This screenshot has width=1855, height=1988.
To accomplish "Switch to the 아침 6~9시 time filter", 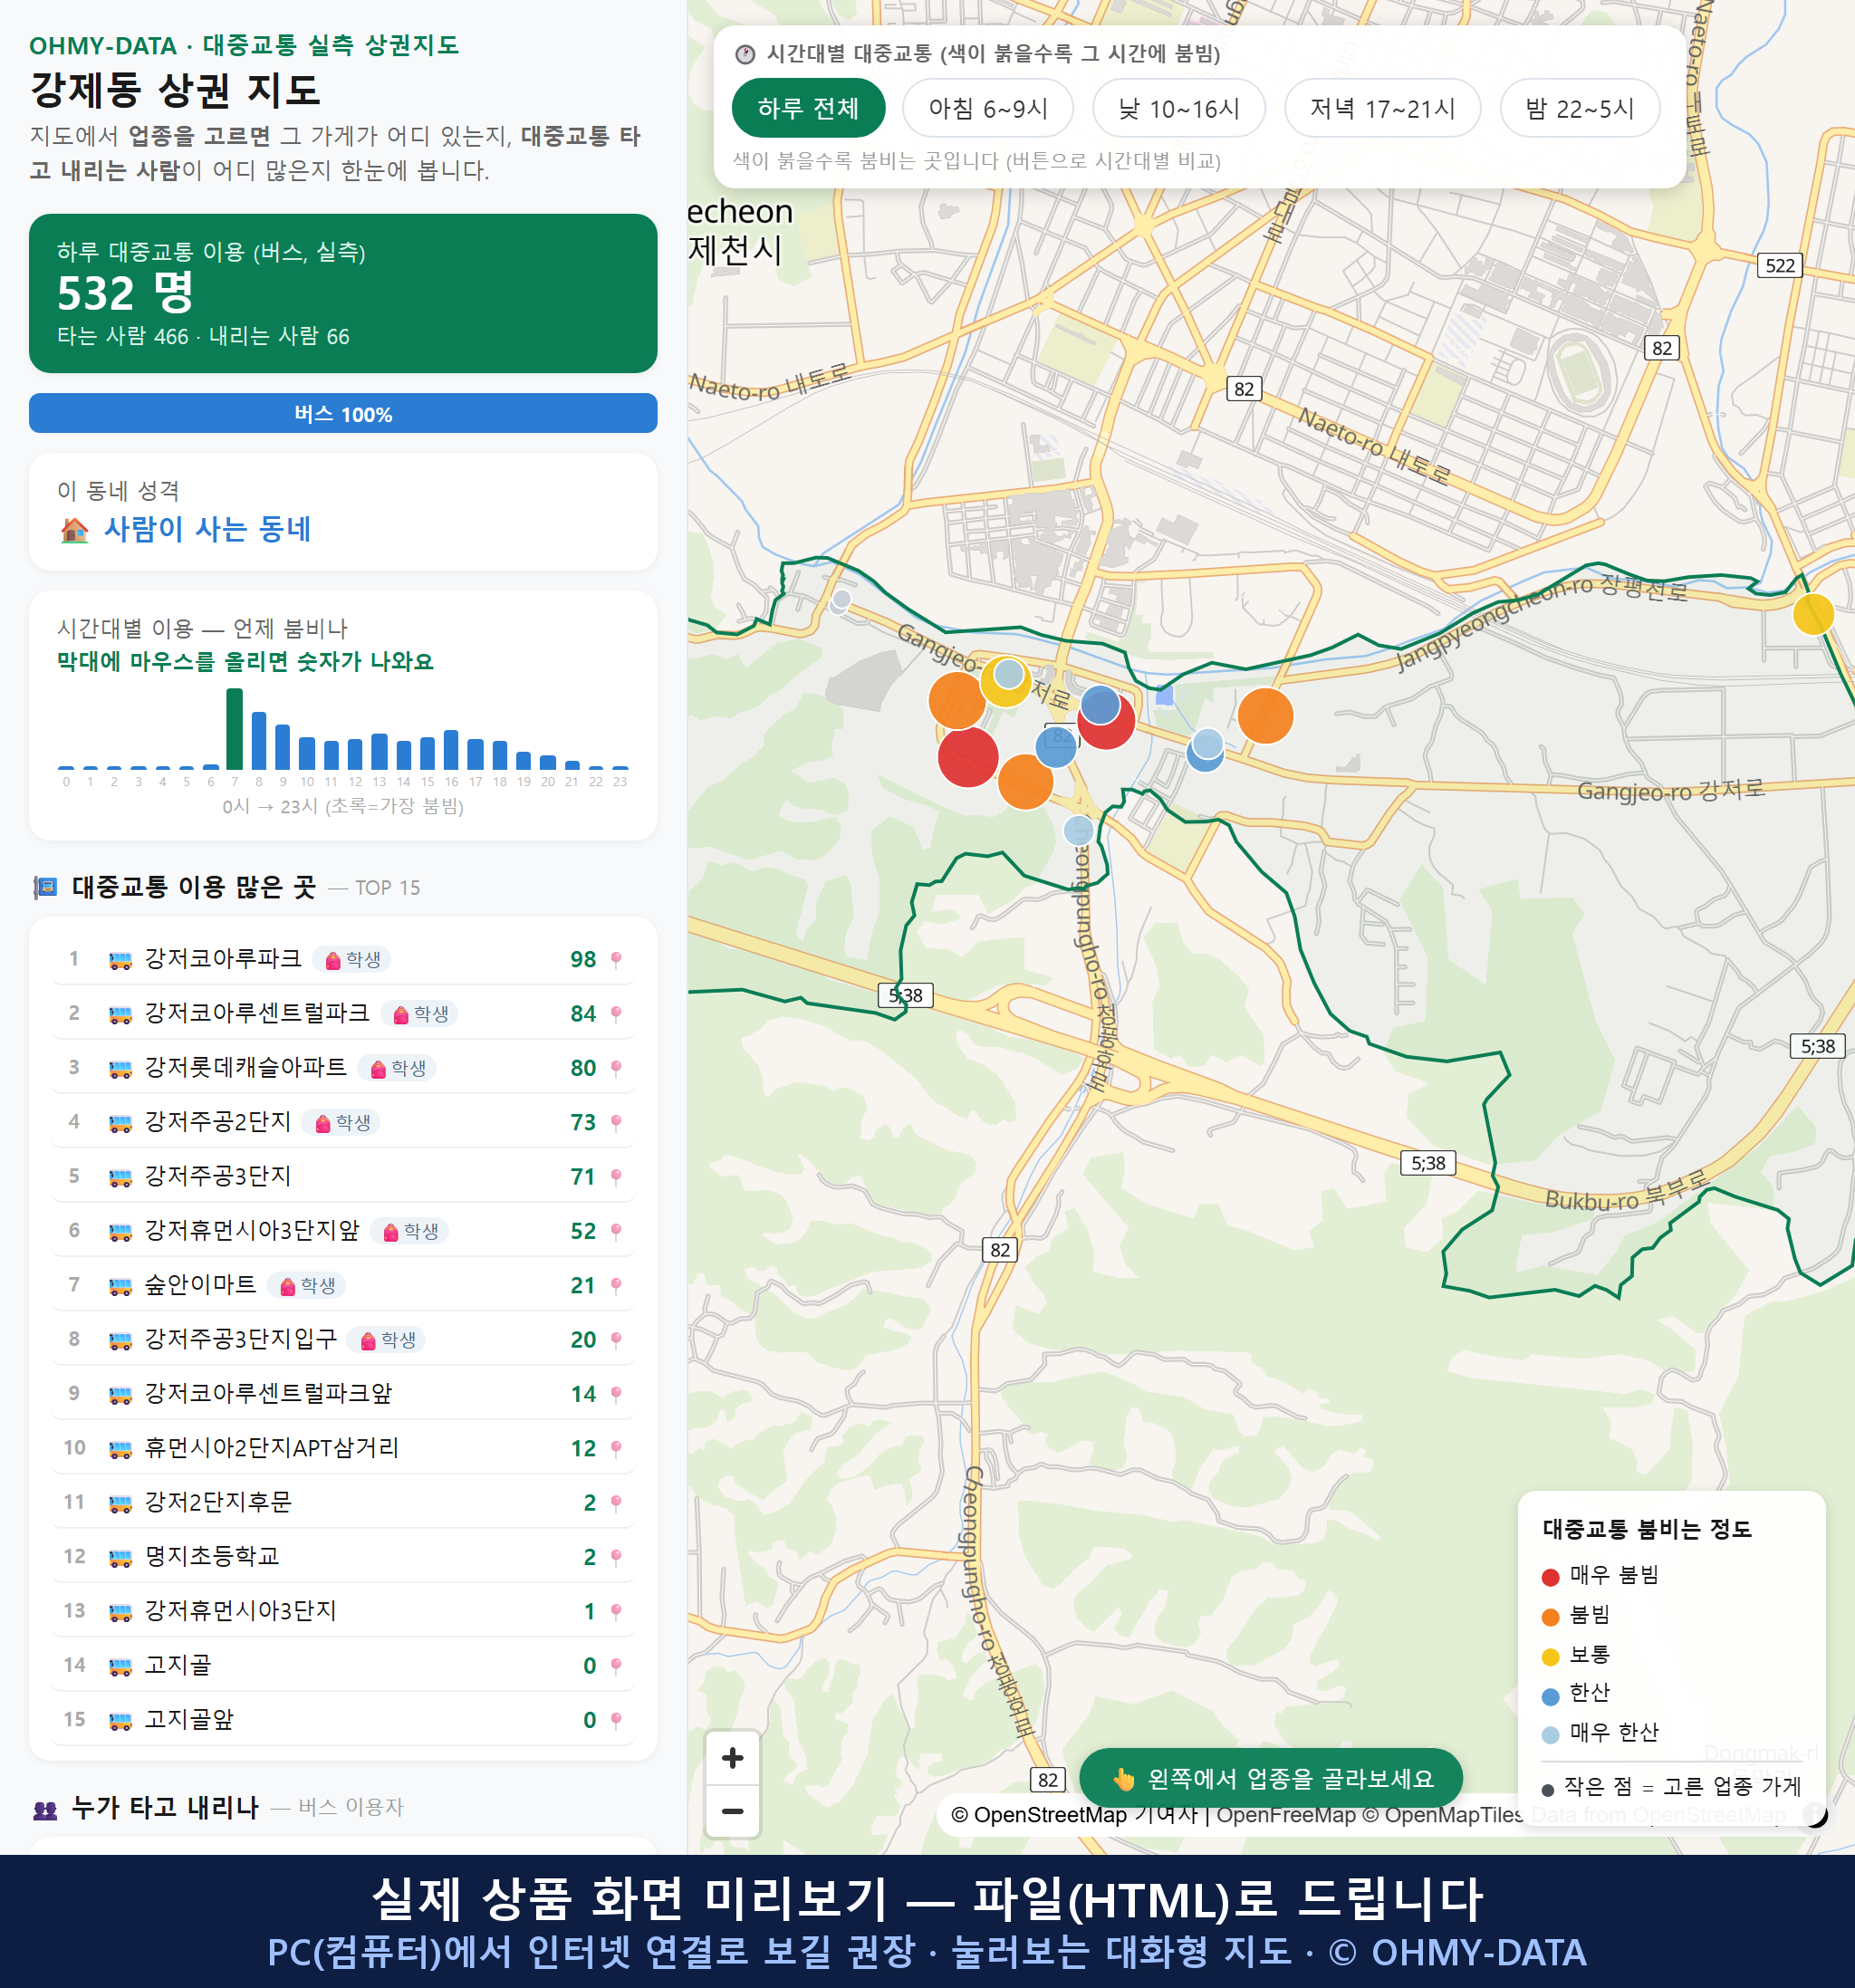I will tap(988, 108).
